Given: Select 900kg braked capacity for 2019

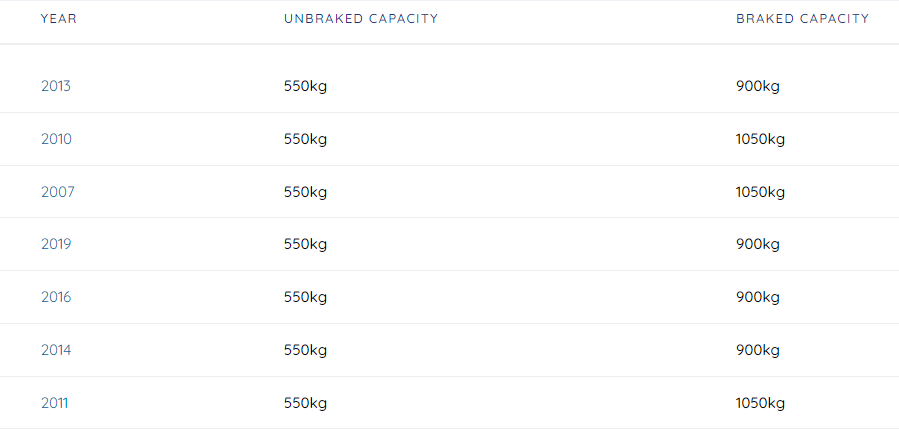Looking at the screenshot, I should [x=758, y=245].
